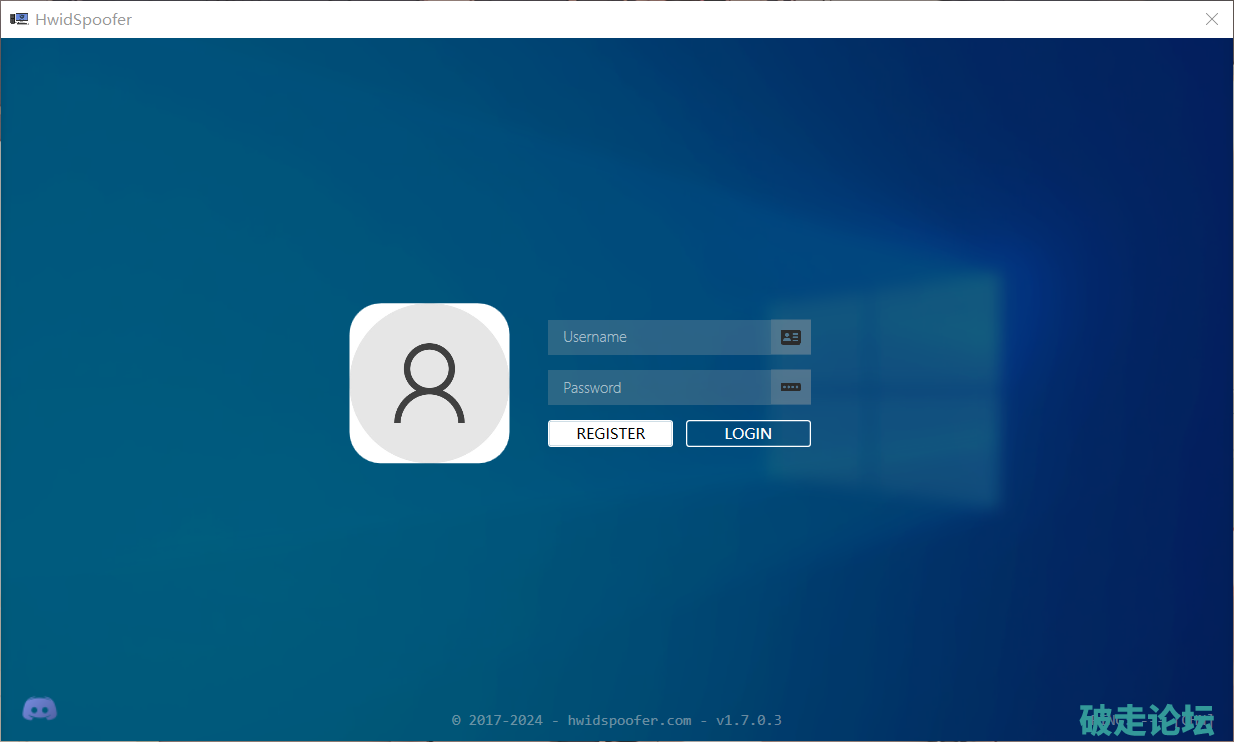Open hwidspoofer.com from the footer

tap(629, 720)
